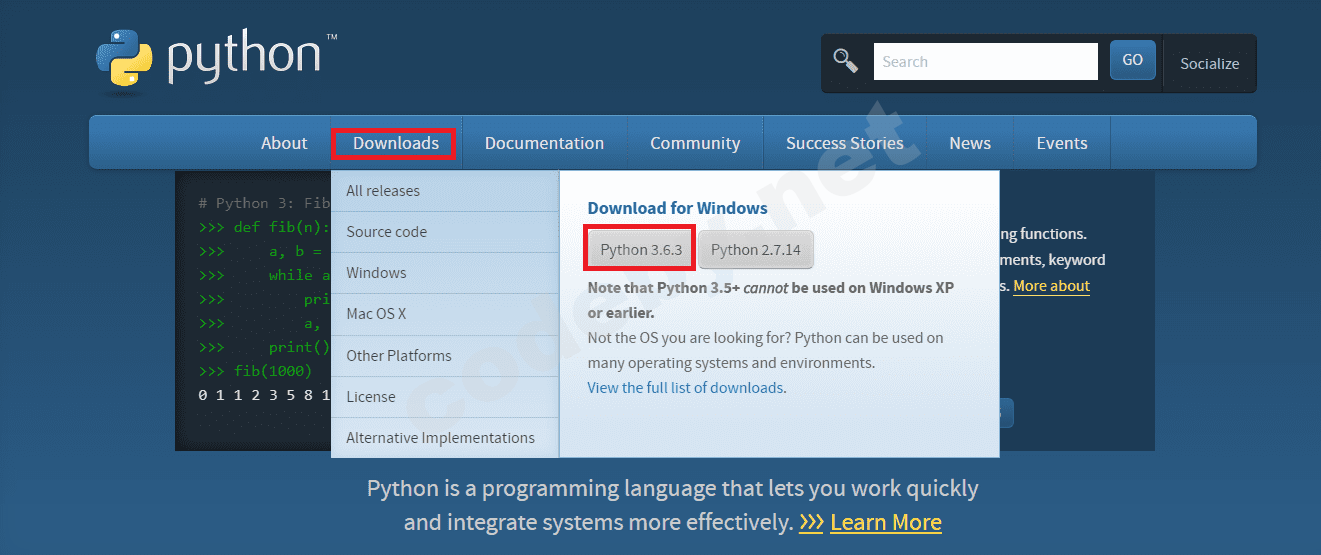Open the About menu
Image resolution: width=1321 pixels, height=555 pixels.
pos(284,143)
